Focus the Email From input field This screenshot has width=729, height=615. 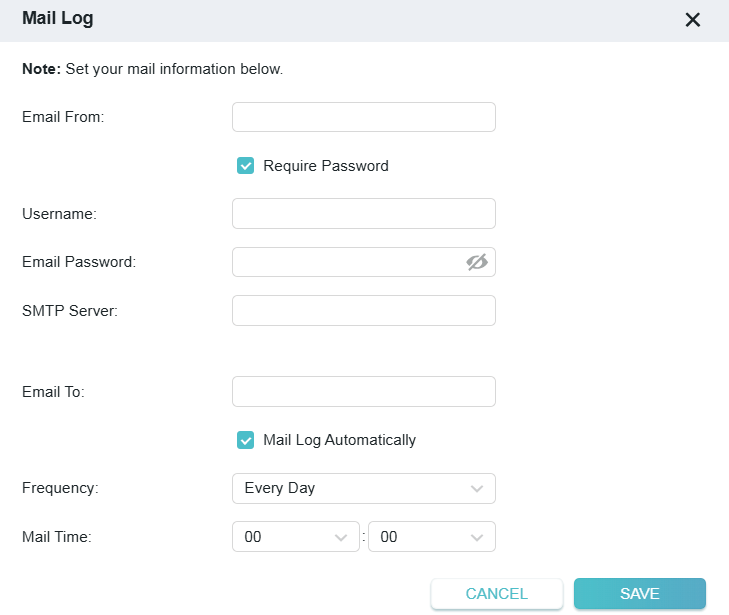(363, 117)
